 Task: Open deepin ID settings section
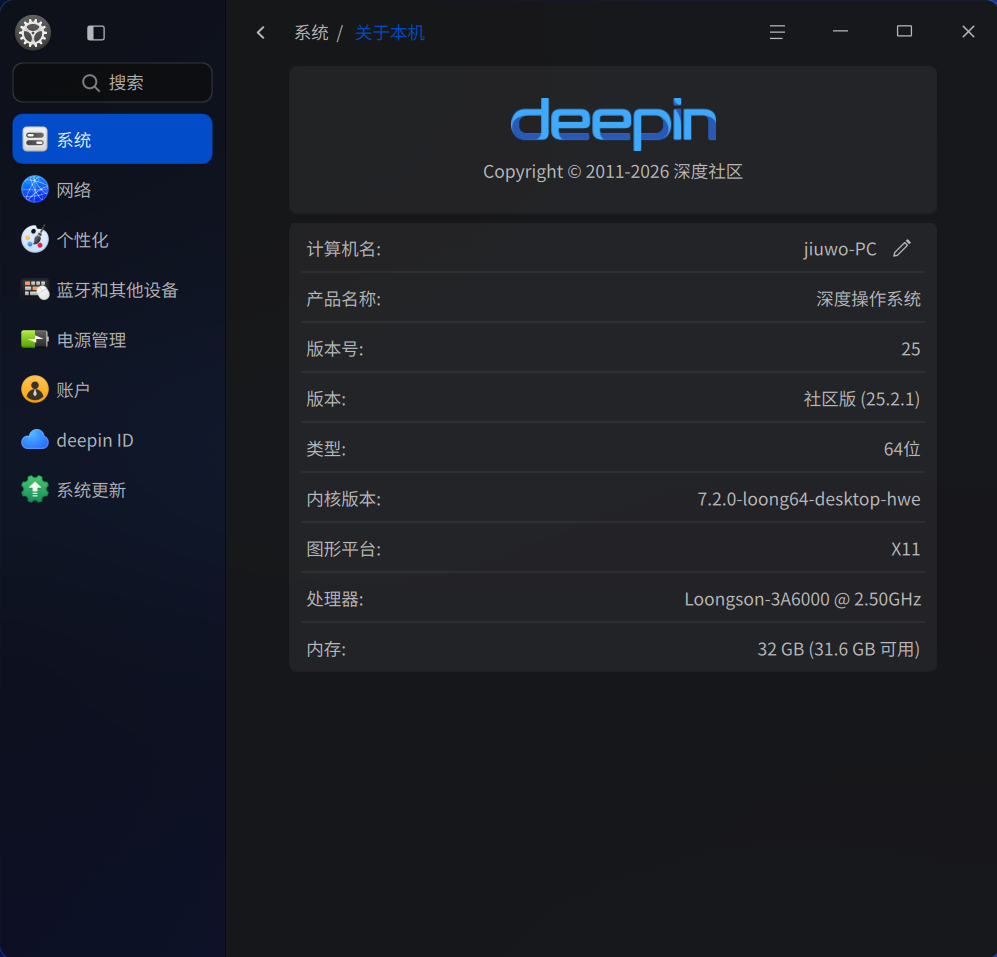click(113, 439)
